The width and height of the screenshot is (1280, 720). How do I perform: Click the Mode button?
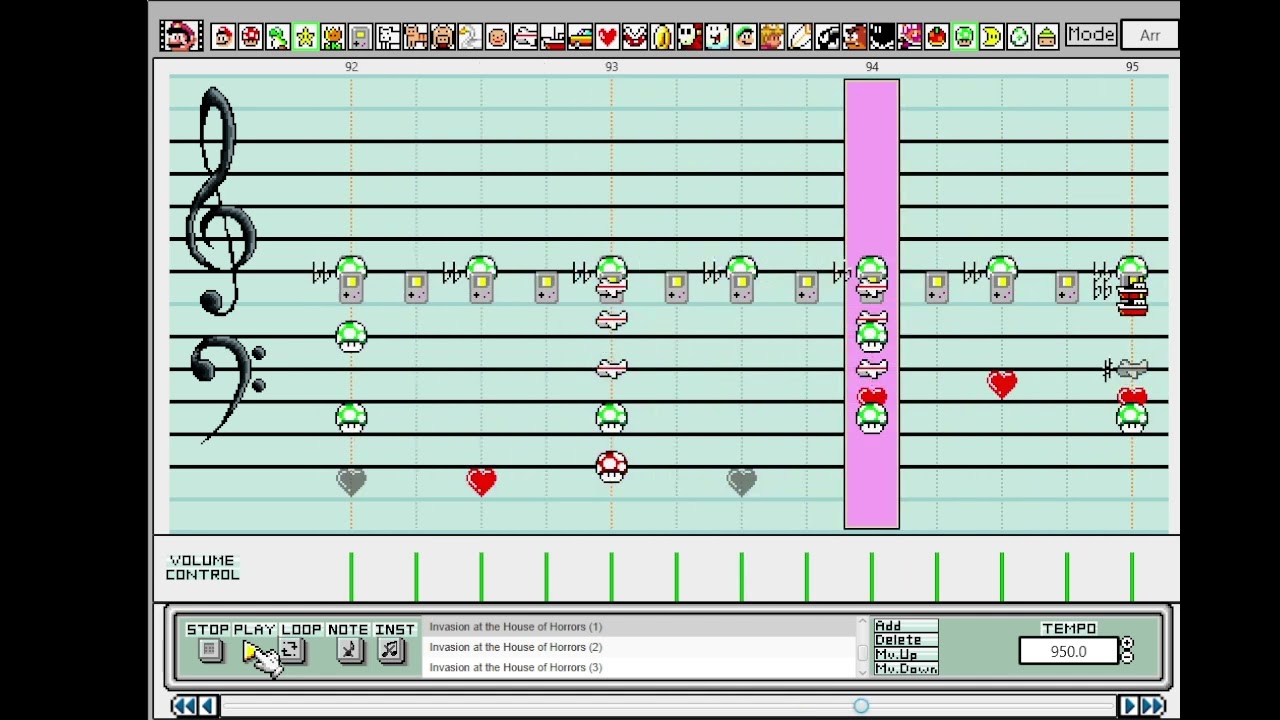pyautogui.click(x=1090, y=34)
